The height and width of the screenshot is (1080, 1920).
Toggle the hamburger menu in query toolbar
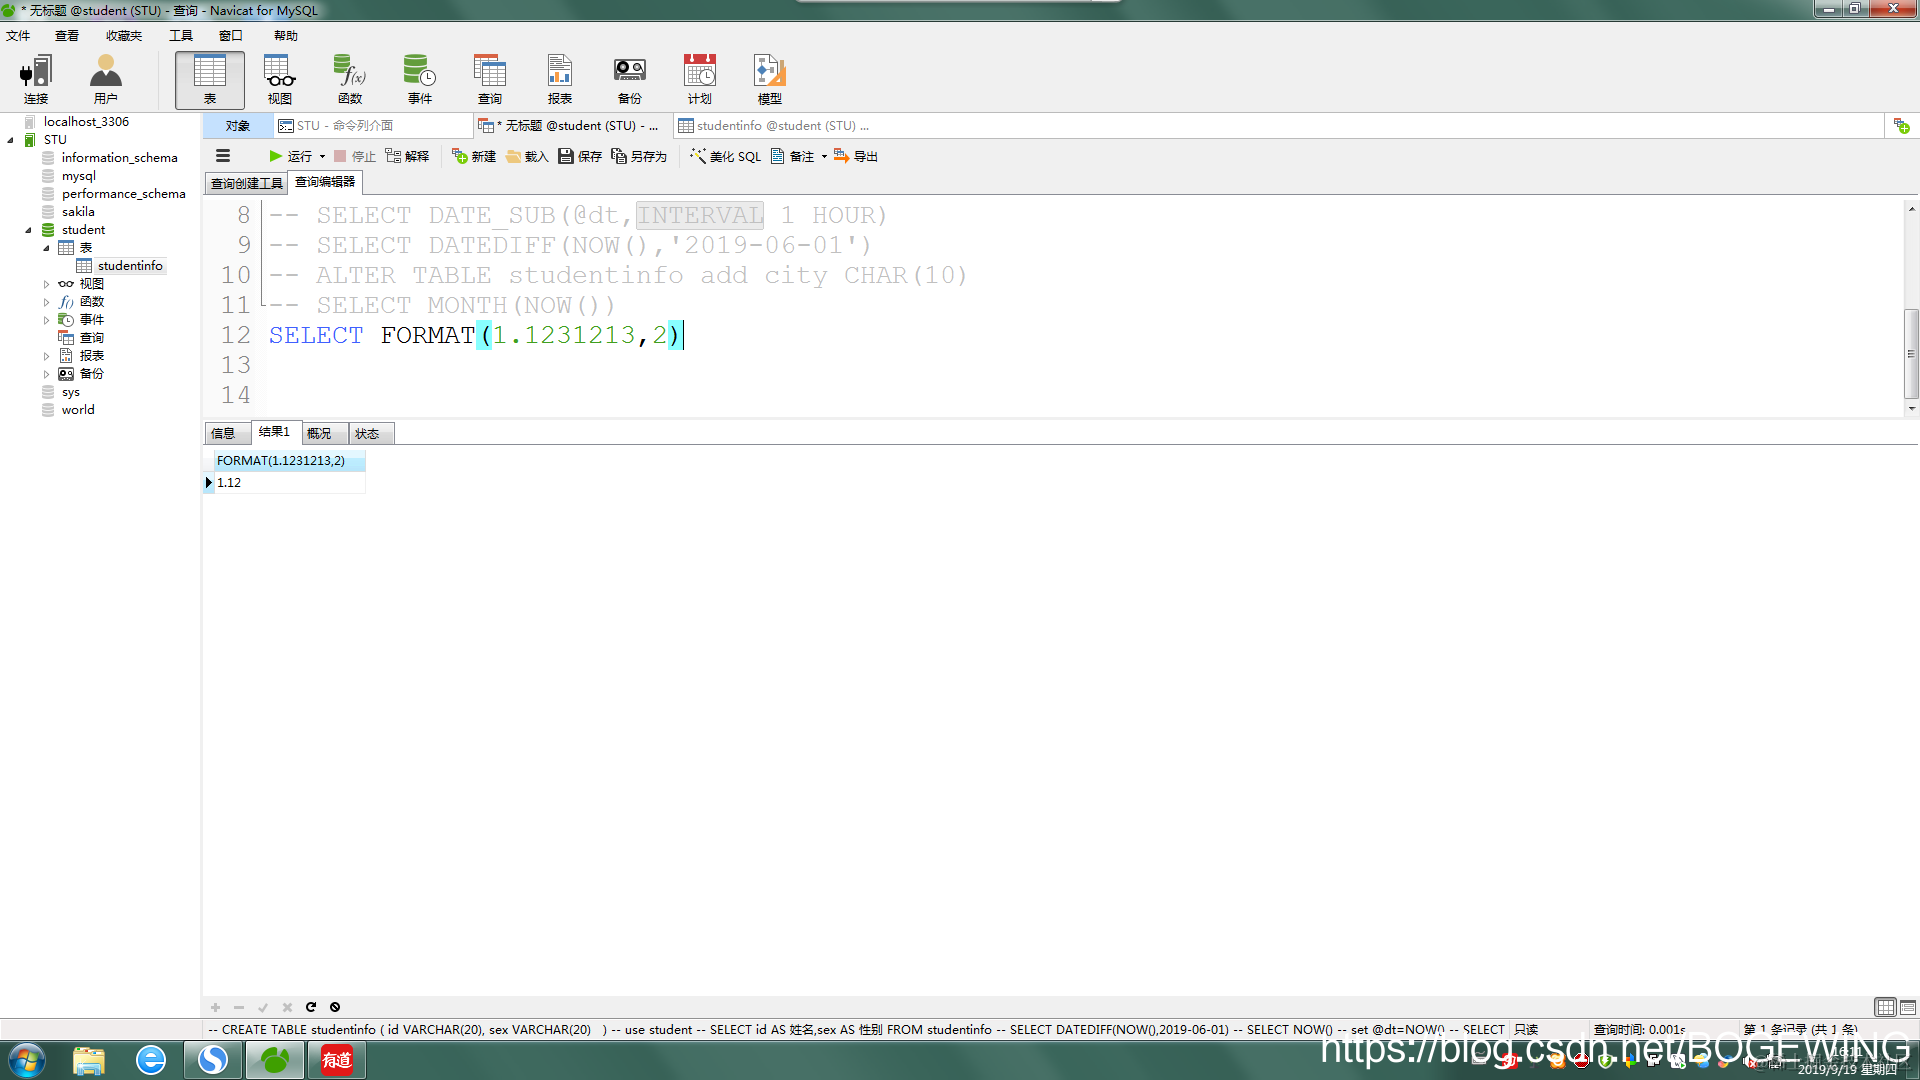223,156
